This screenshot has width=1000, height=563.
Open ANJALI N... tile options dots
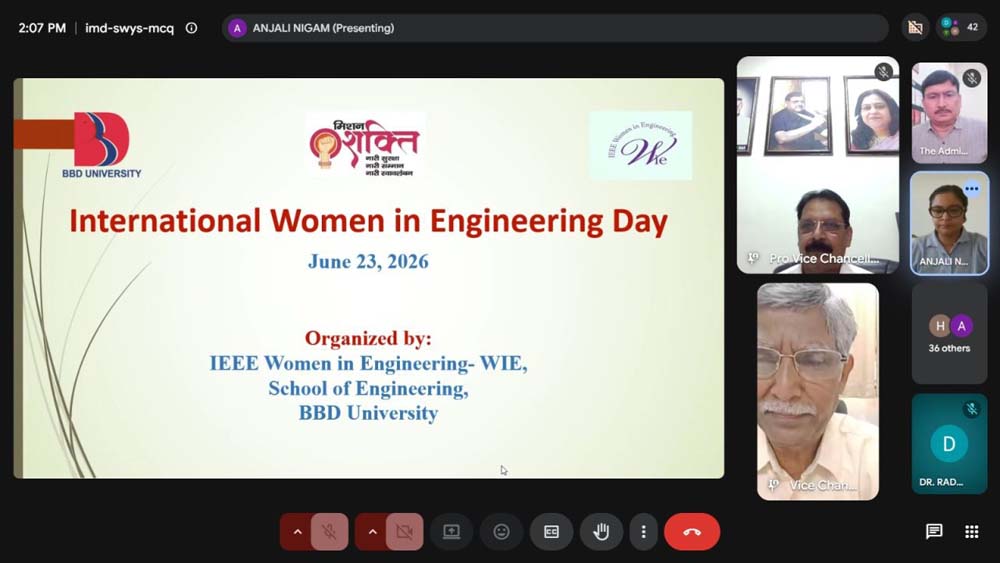[x=972, y=189]
